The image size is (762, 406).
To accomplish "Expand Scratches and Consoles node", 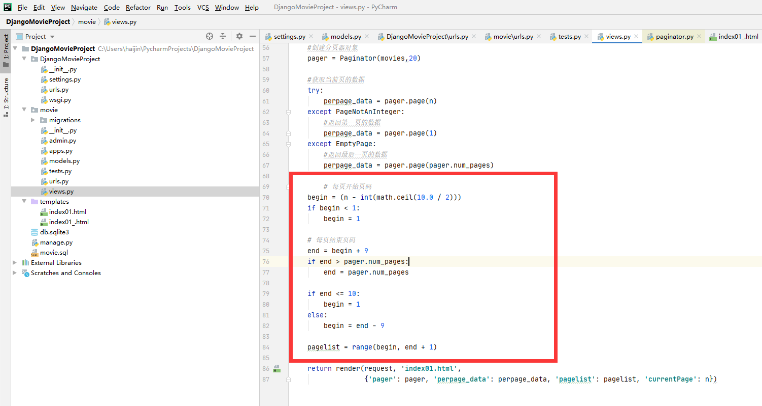I will coord(15,273).
